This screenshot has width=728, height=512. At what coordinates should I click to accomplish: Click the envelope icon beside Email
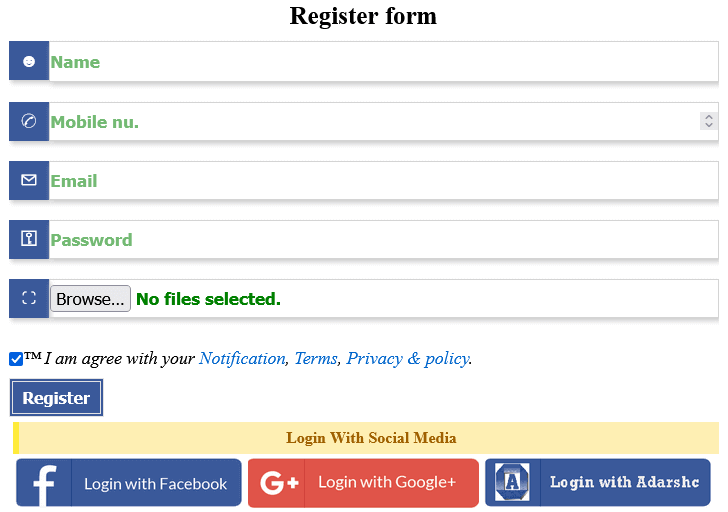click(29, 181)
